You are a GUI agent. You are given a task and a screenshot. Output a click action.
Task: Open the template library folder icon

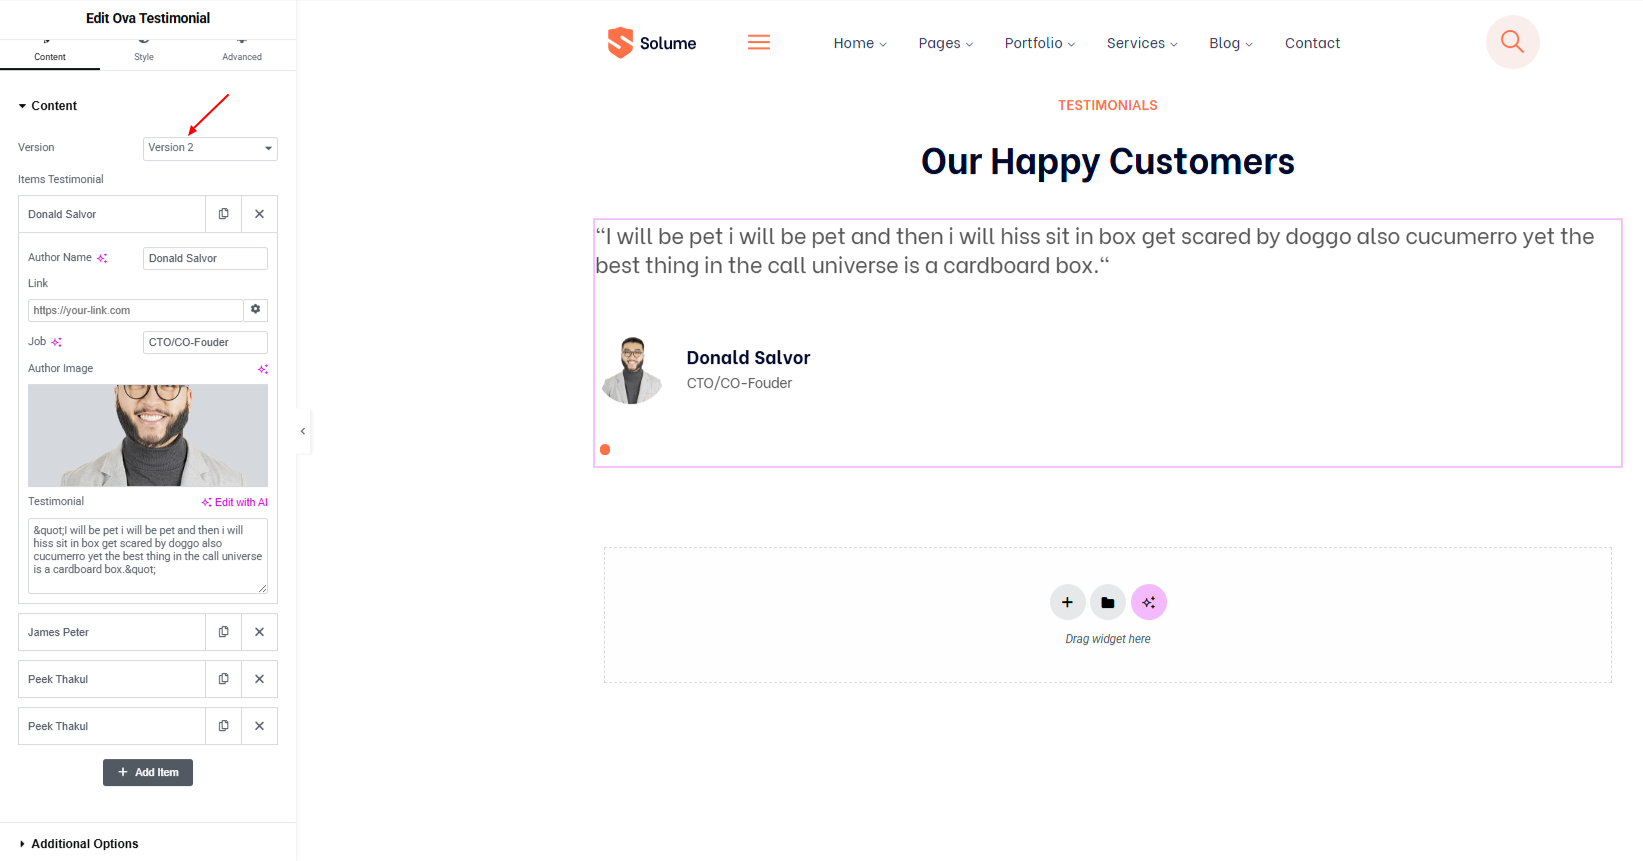click(1108, 602)
